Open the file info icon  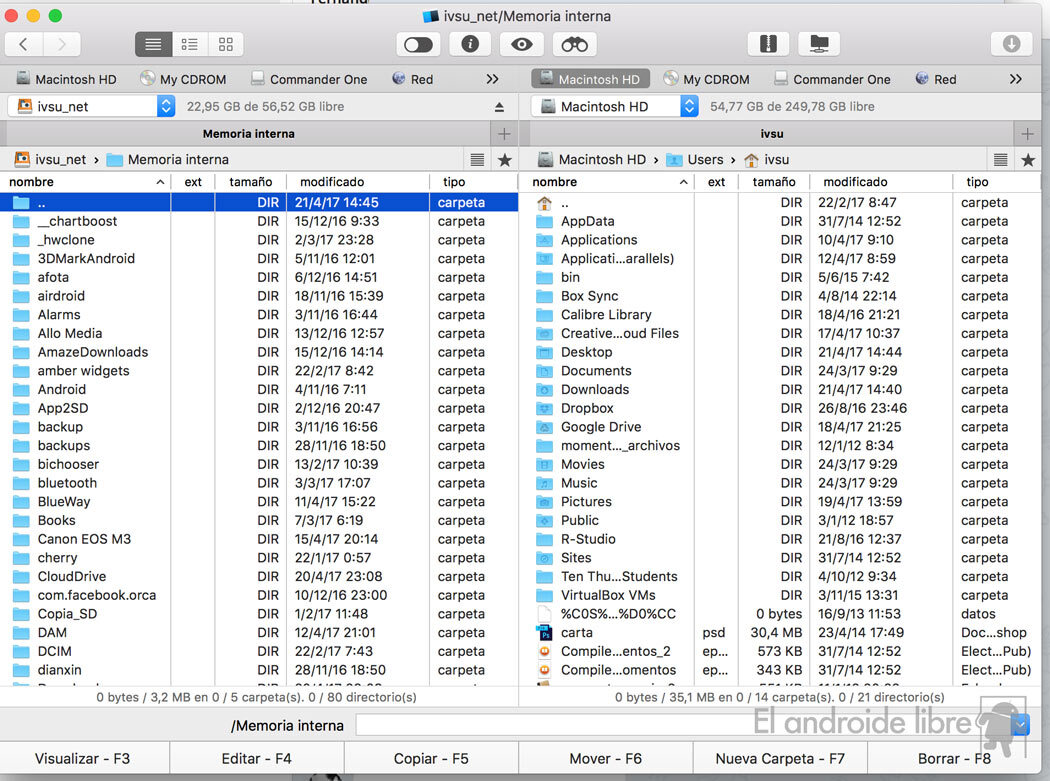pos(470,44)
